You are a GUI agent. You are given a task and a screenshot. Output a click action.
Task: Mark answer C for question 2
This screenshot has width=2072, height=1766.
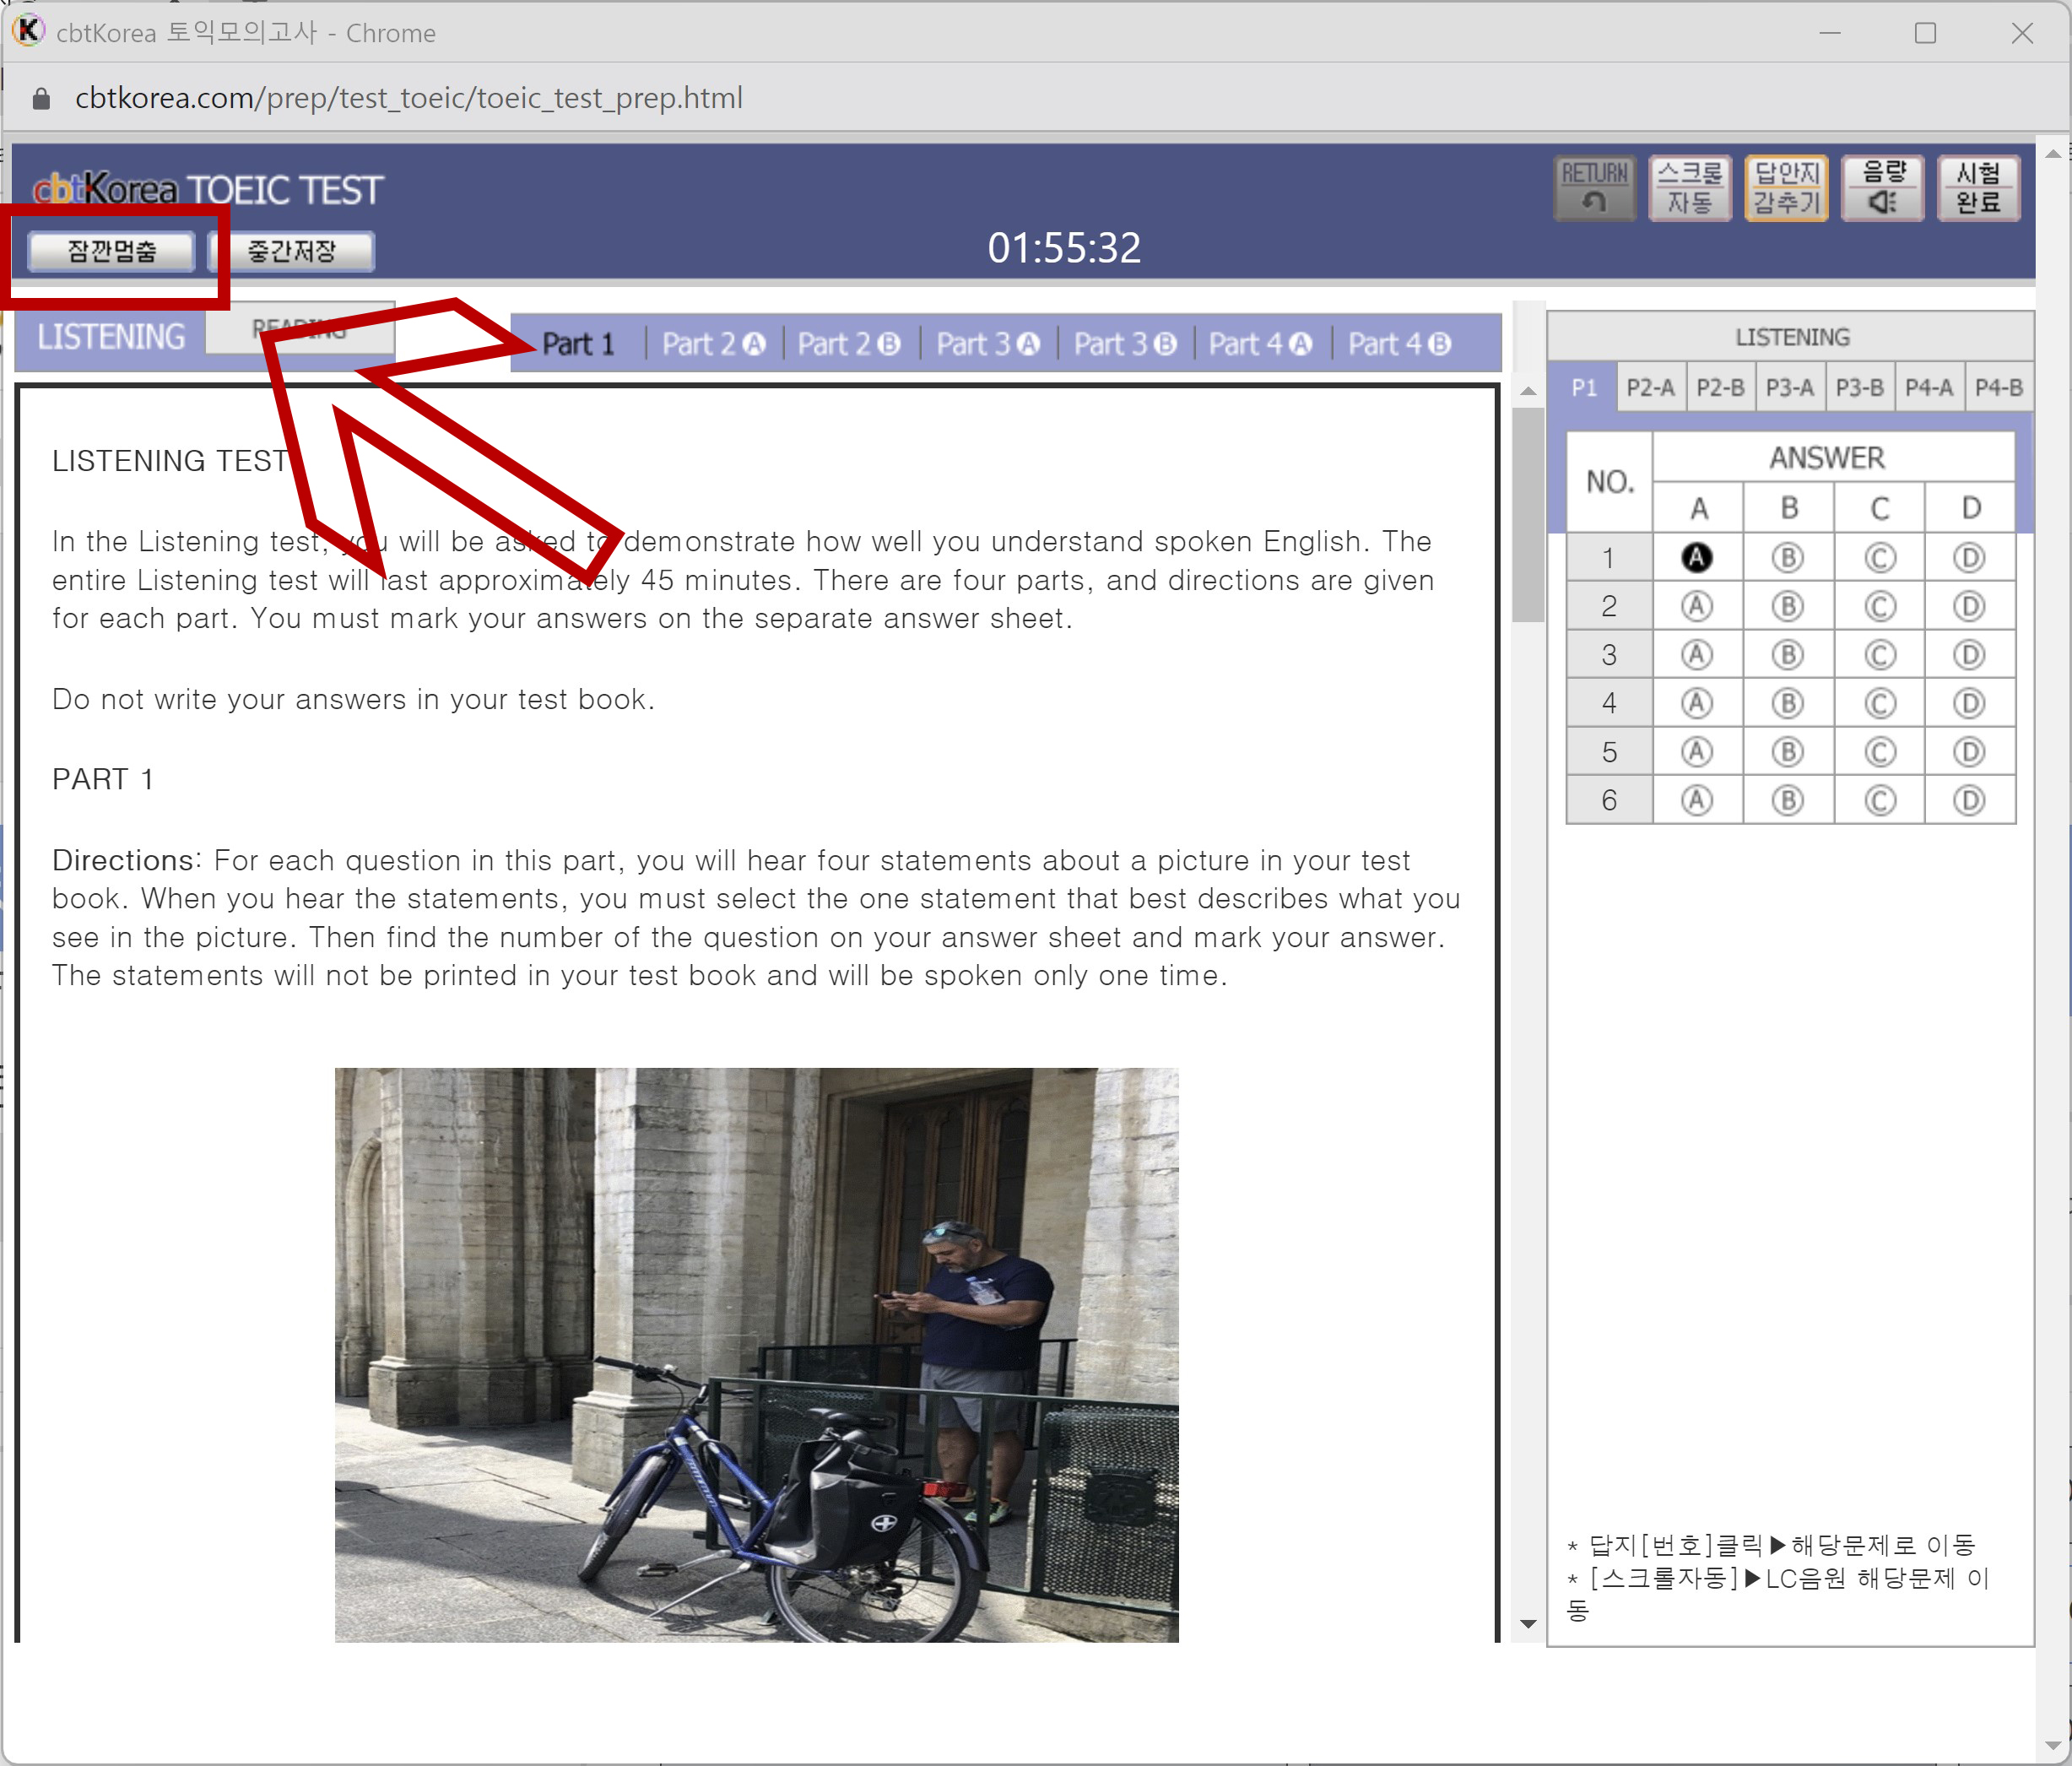(1880, 606)
